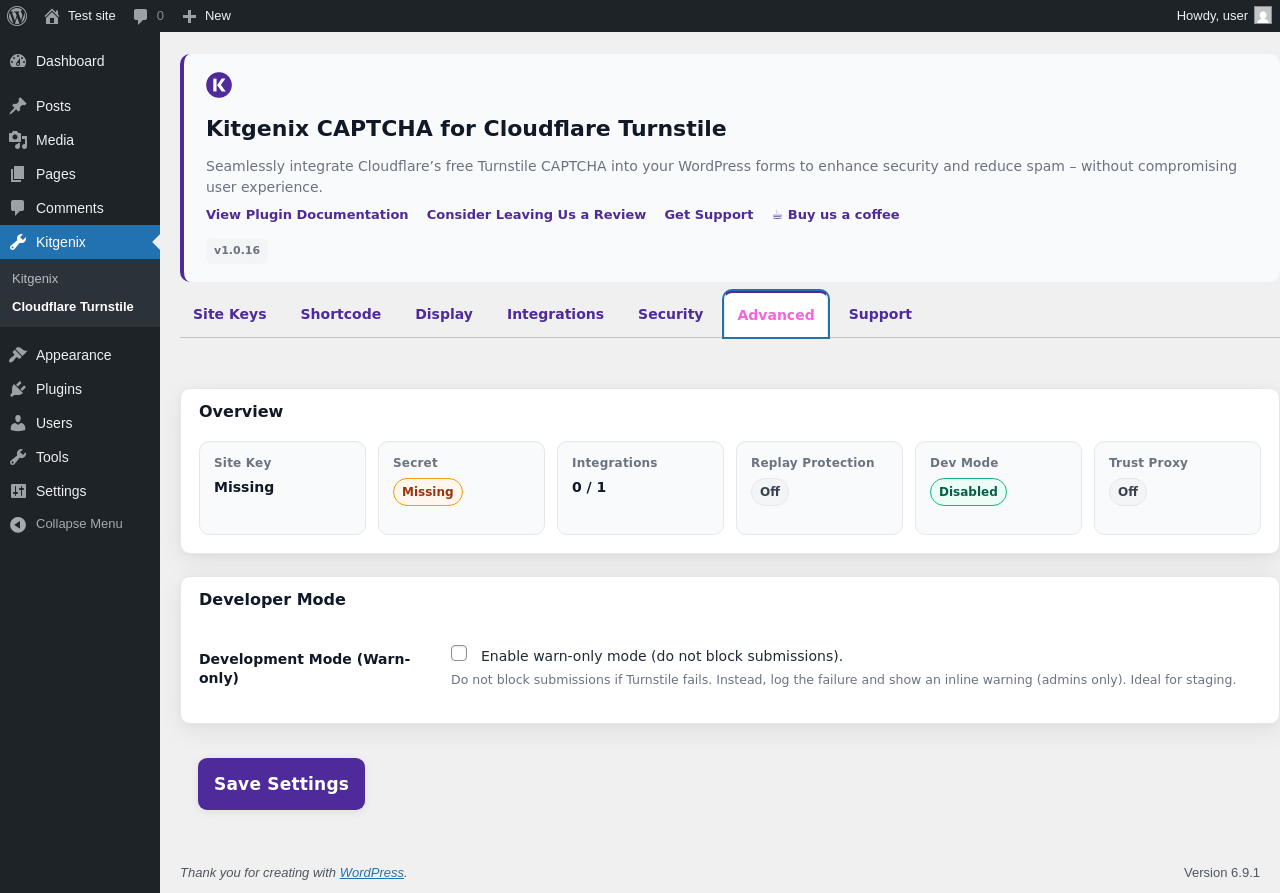Click the WordPress logo icon

(17, 16)
